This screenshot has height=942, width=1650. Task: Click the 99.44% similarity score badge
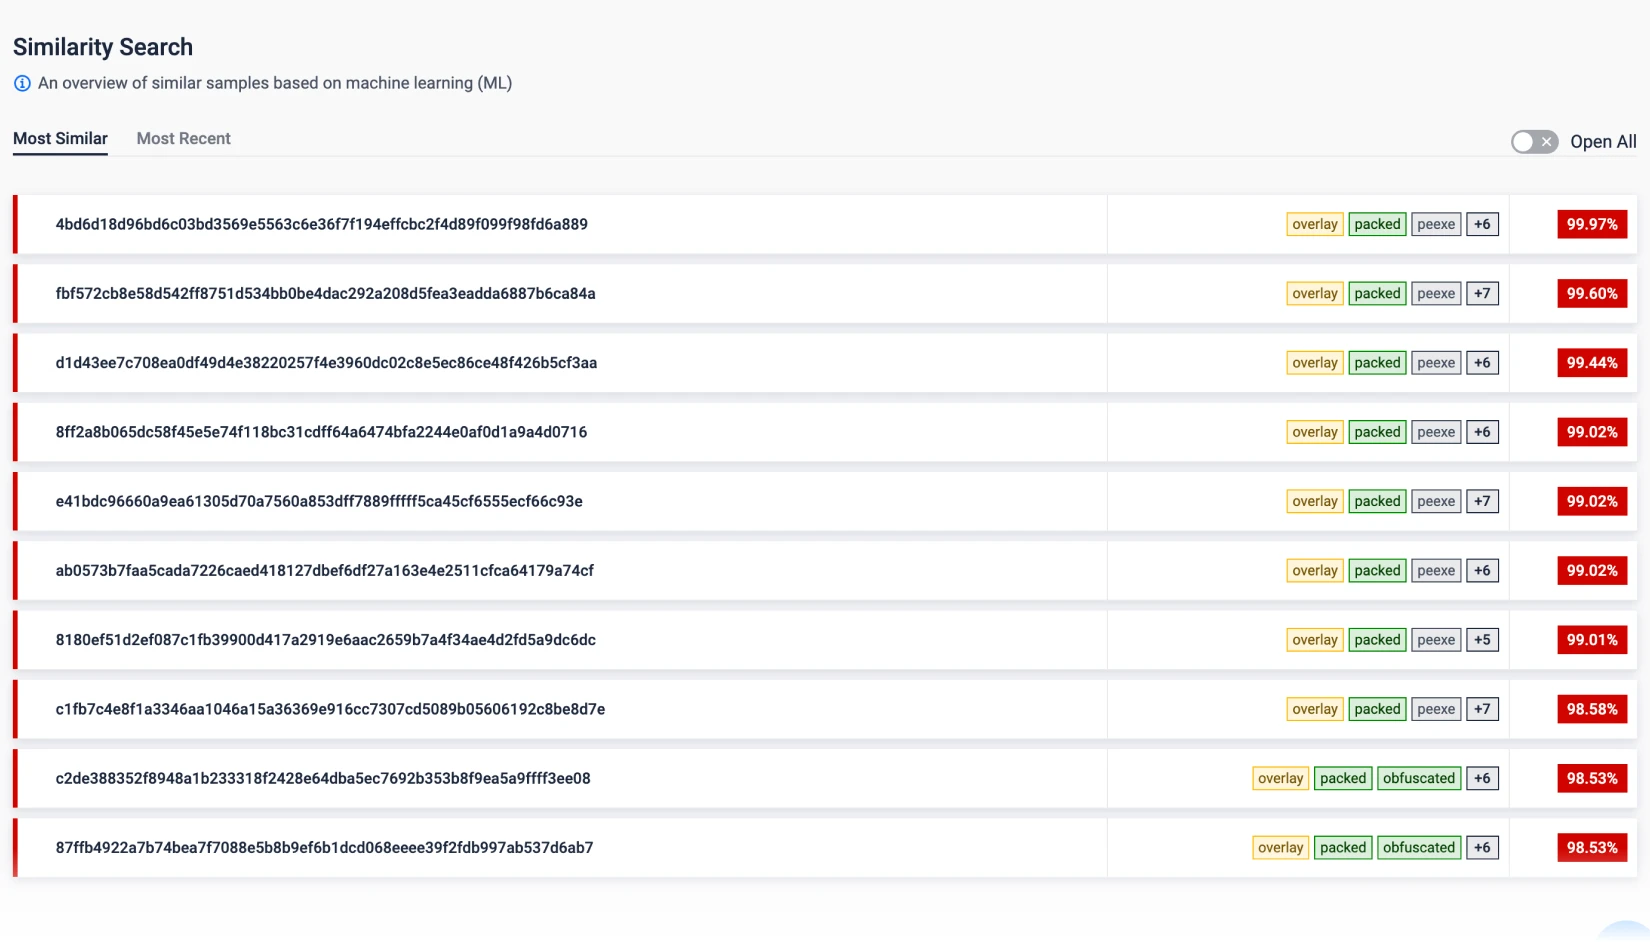pos(1591,363)
